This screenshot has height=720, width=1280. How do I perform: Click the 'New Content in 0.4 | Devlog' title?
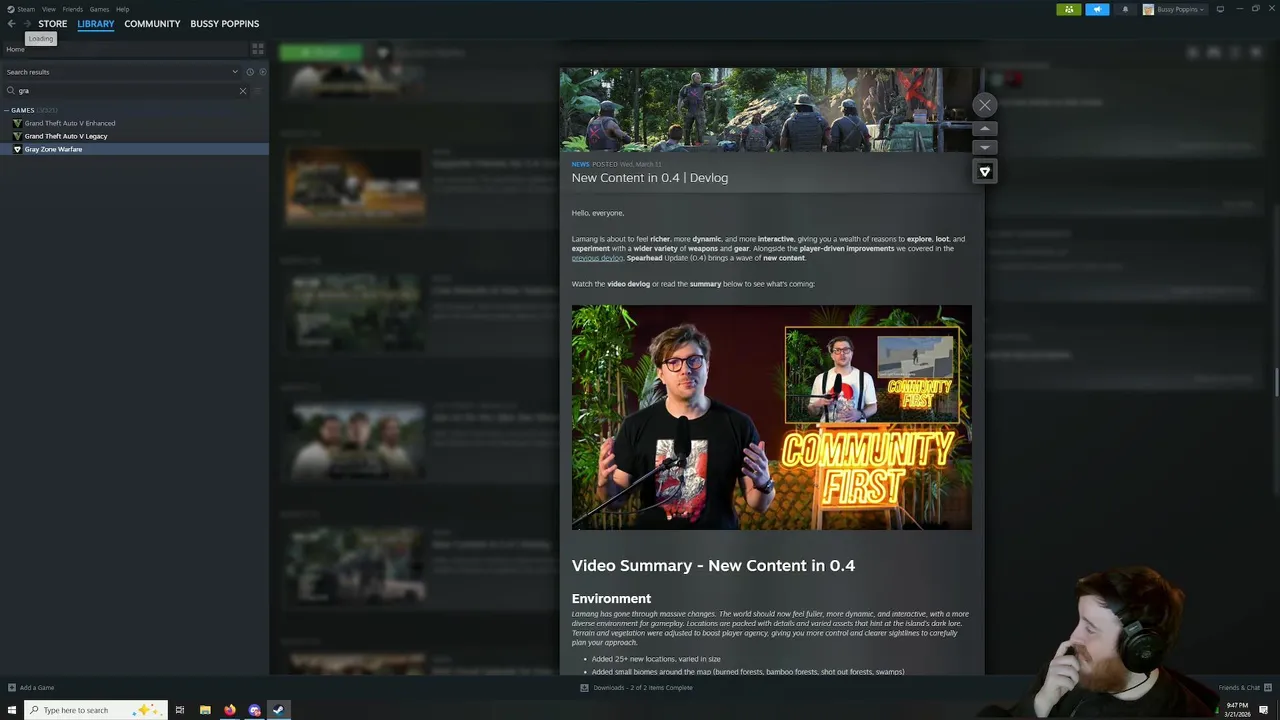click(x=650, y=178)
